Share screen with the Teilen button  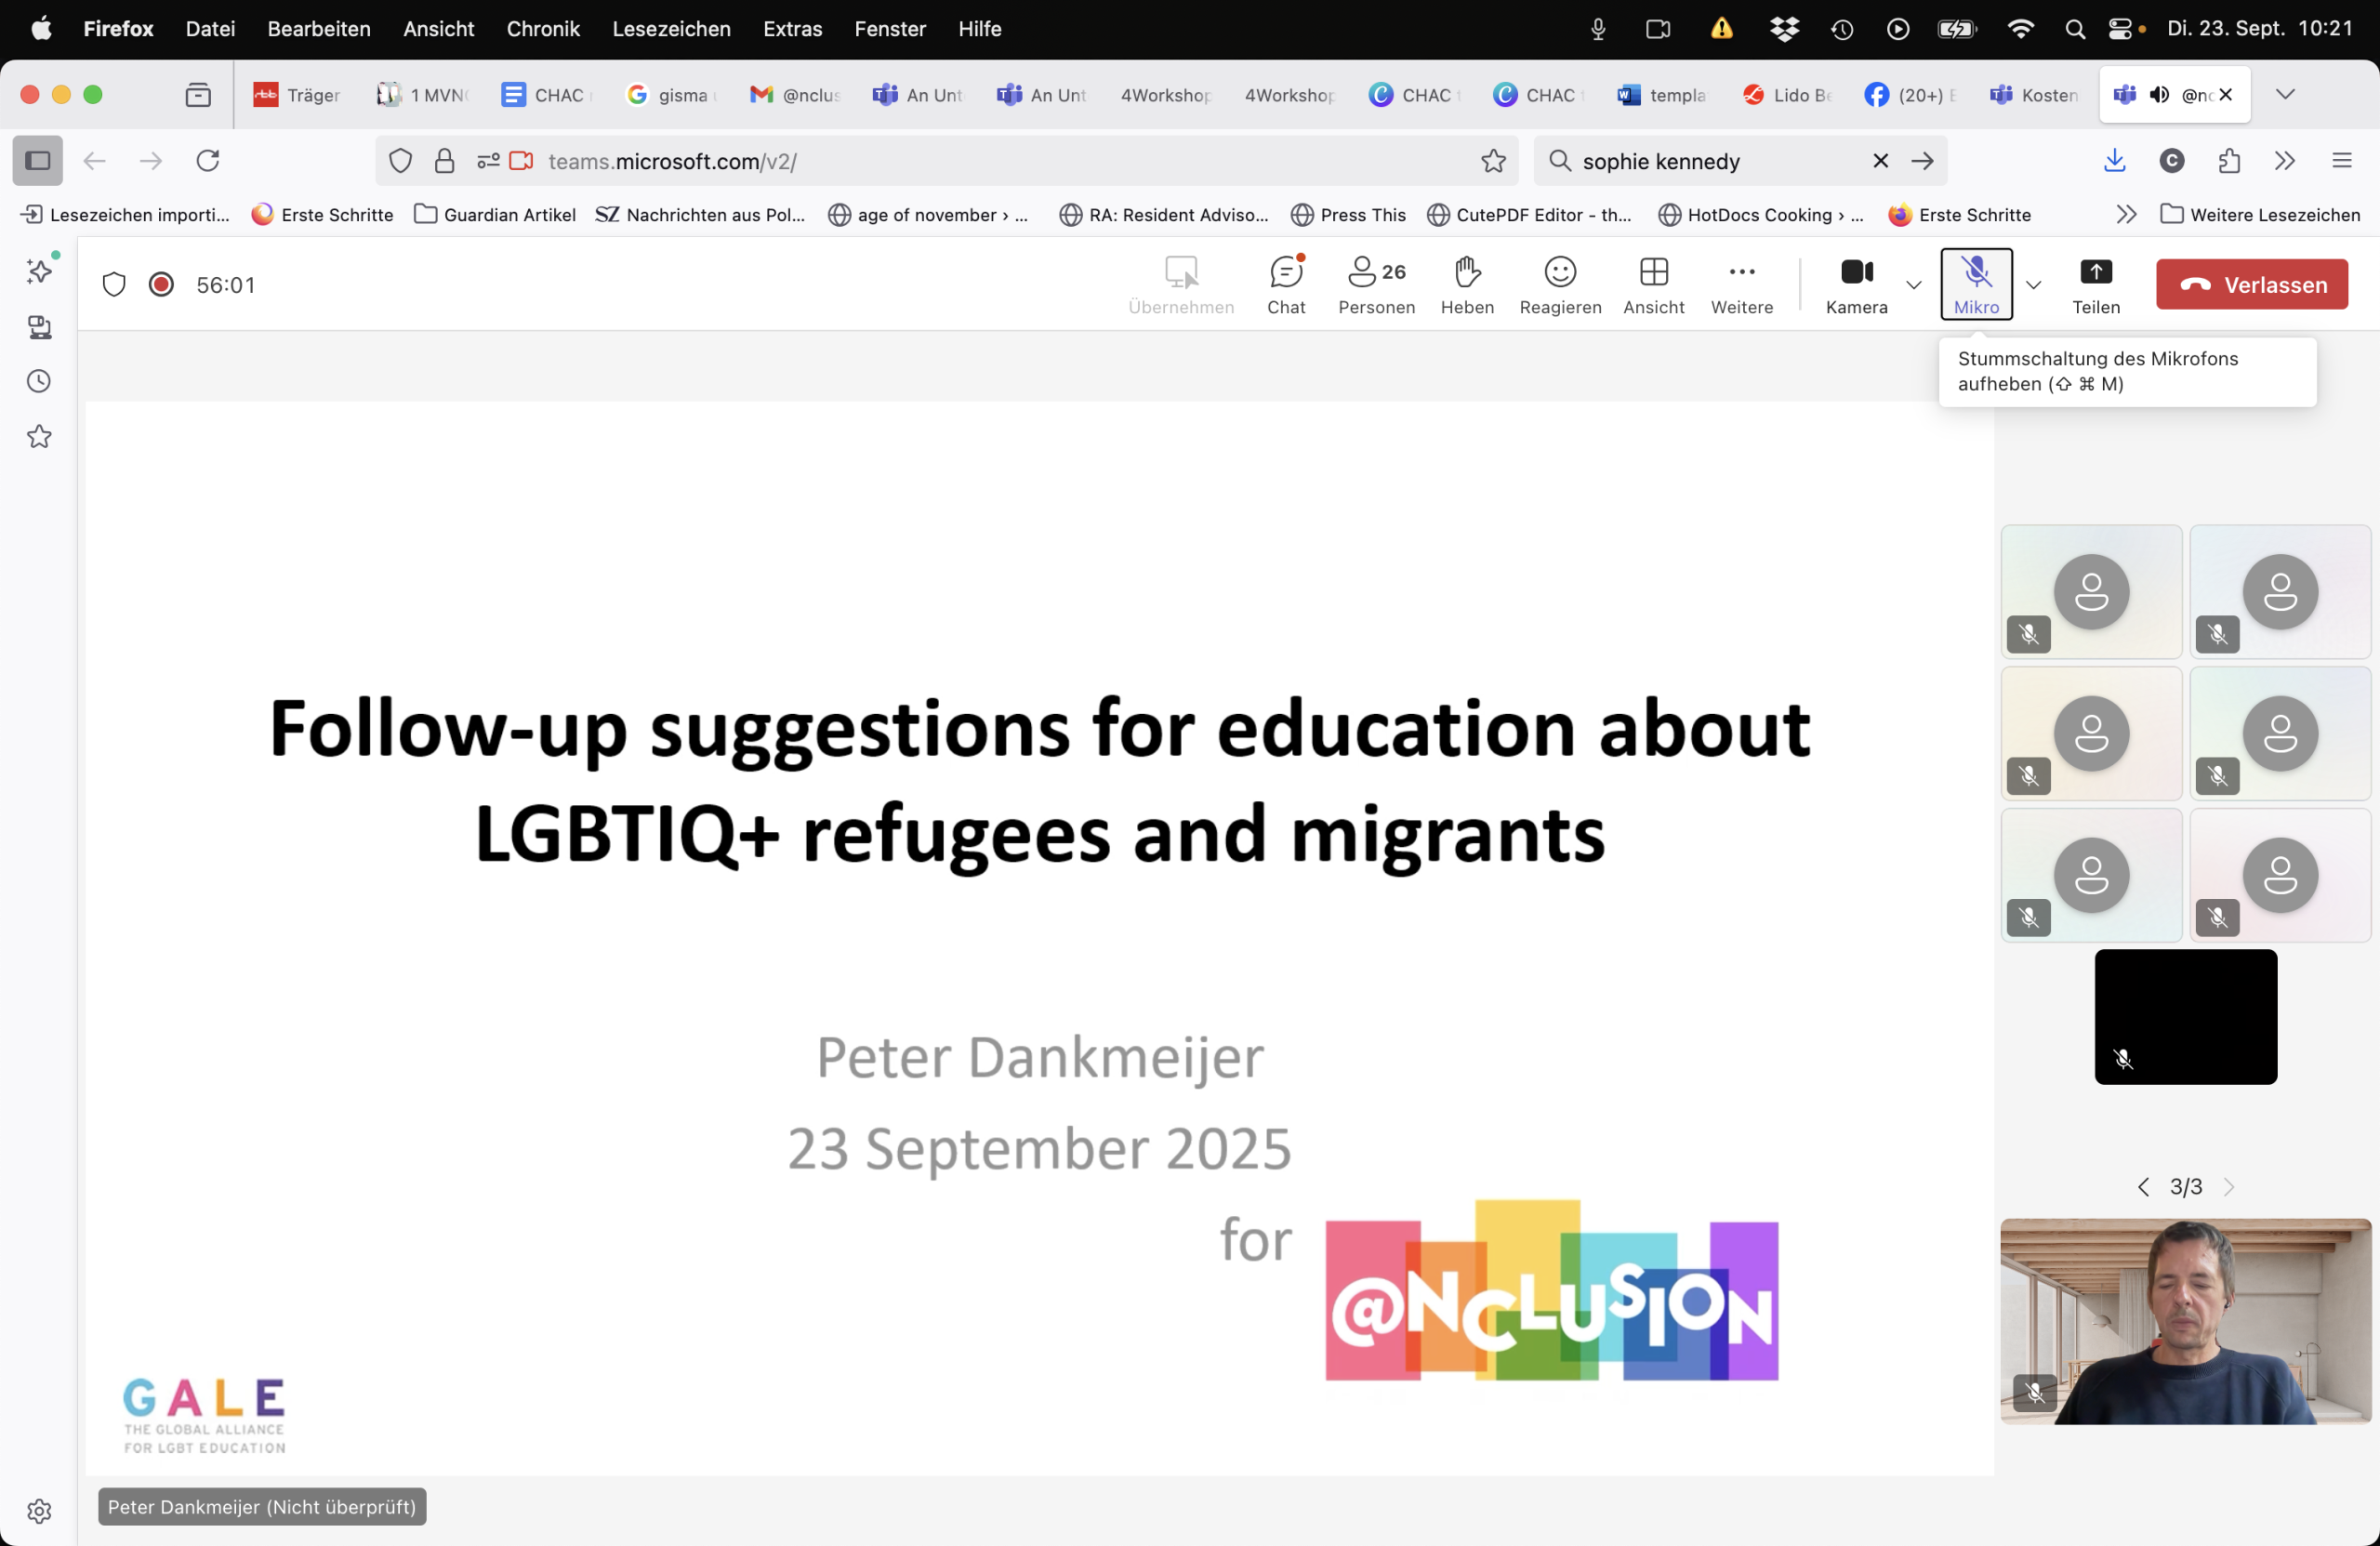click(x=2095, y=284)
